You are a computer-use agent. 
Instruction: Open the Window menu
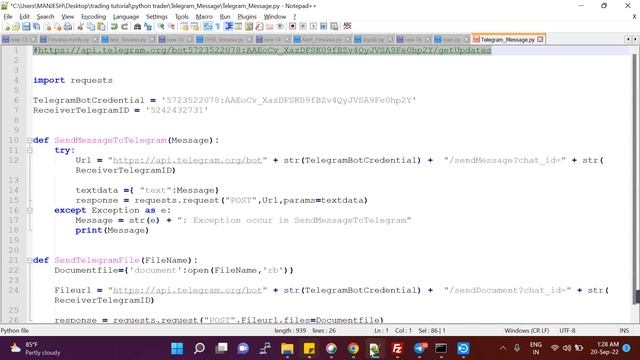coord(275,17)
